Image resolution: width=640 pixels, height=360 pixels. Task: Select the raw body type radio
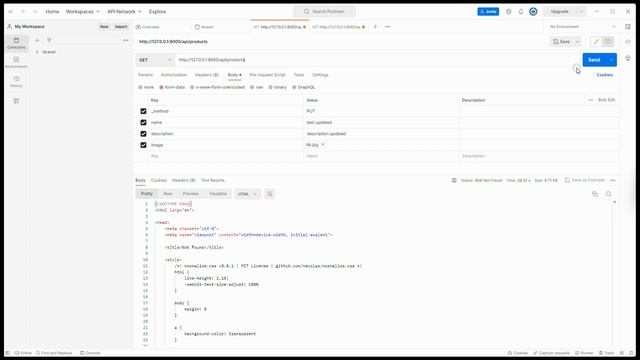tap(252, 87)
